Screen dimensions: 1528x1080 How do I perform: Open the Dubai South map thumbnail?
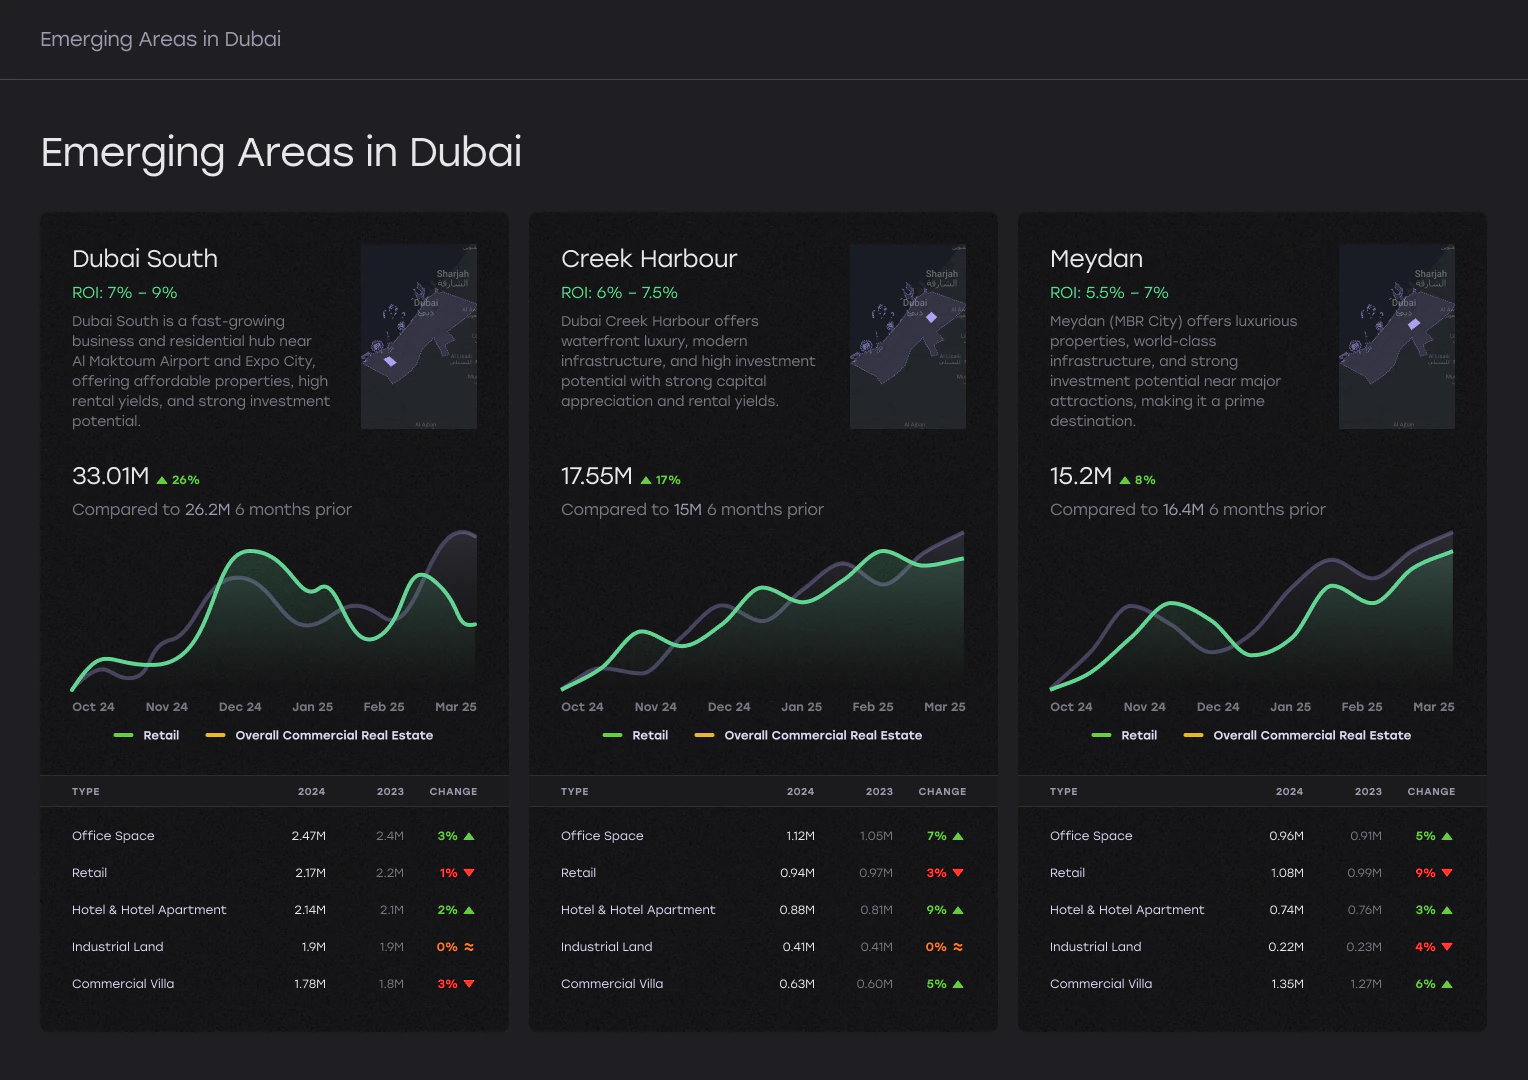coord(419,337)
